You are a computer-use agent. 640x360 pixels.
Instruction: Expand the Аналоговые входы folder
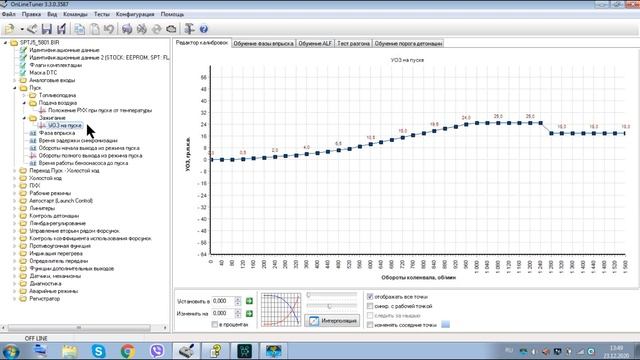click(15, 80)
